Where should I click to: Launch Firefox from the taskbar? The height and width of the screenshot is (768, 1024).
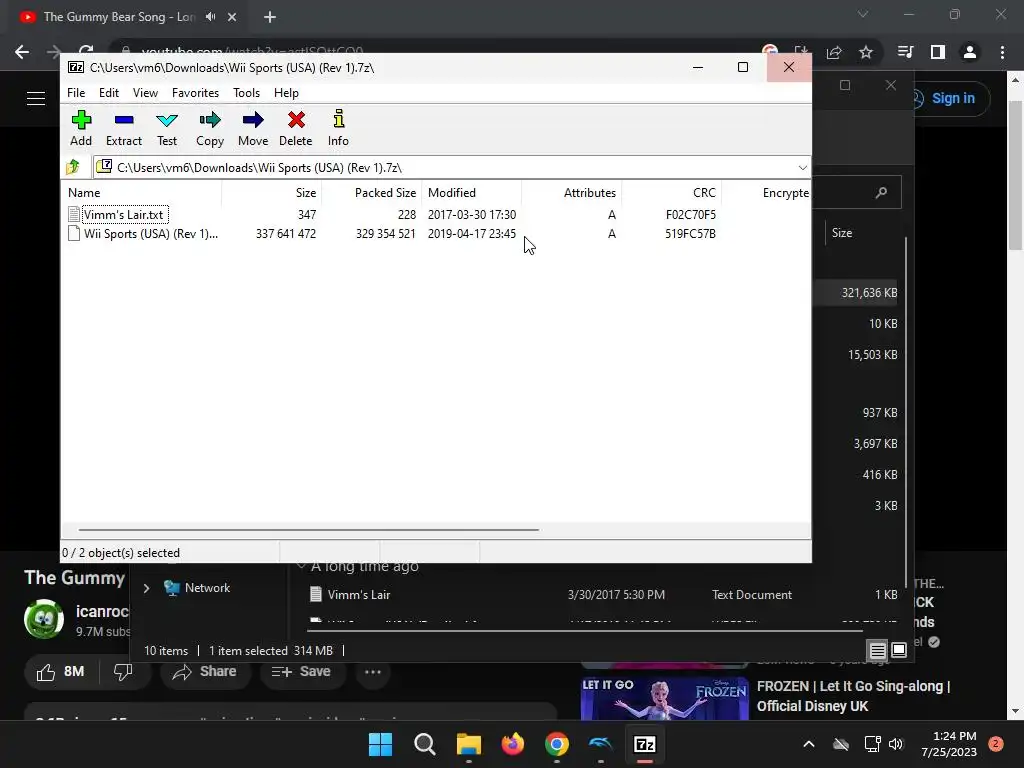pyautogui.click(x=513, y=744)
